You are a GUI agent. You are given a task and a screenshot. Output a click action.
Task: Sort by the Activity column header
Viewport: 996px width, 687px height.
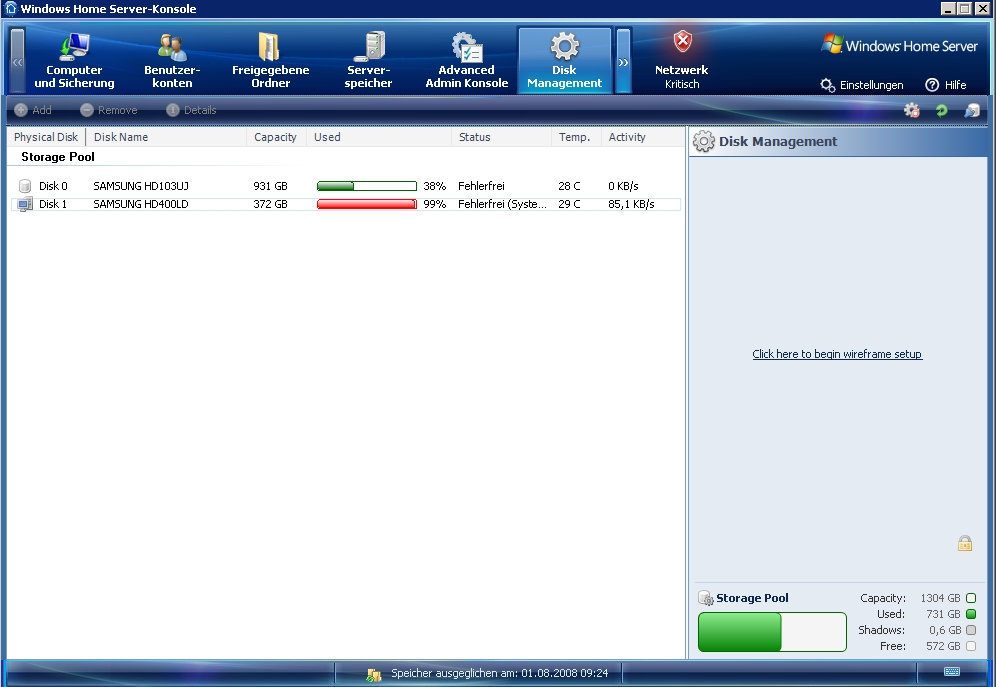click(x=642, y=137)
